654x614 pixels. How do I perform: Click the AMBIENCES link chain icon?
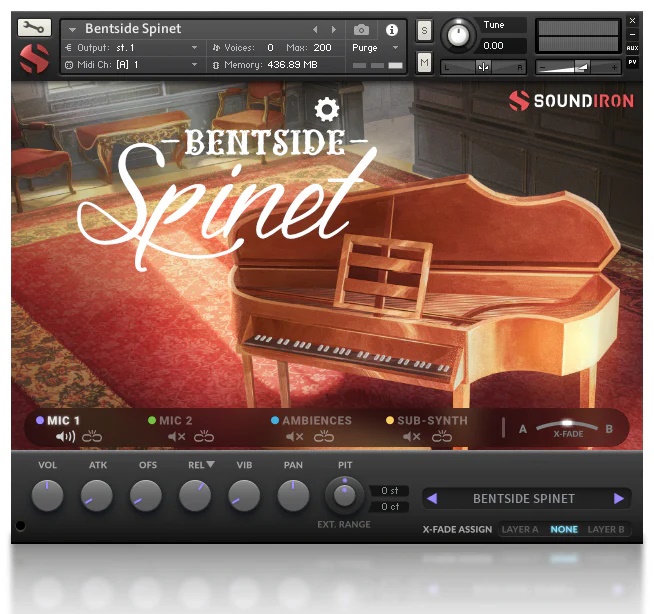coord(324,436)
